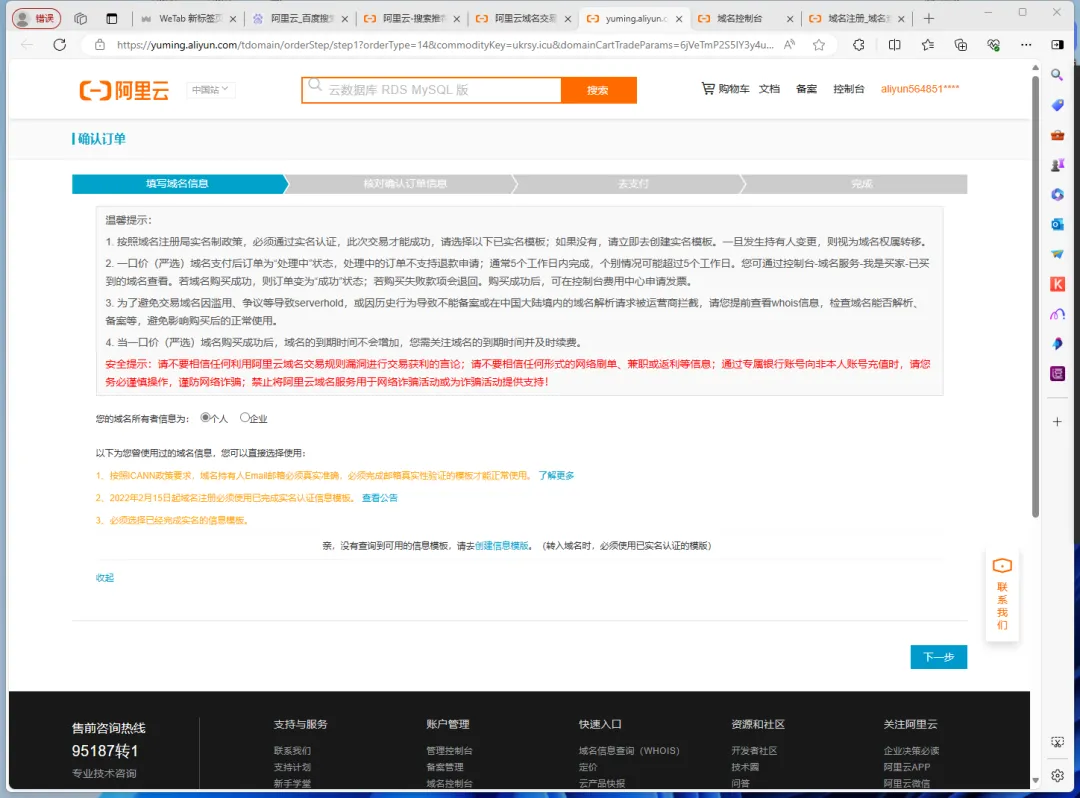Open workspaces icon in title bar
The height and width of the screenshot is (798, 1080).
[81, 19]
